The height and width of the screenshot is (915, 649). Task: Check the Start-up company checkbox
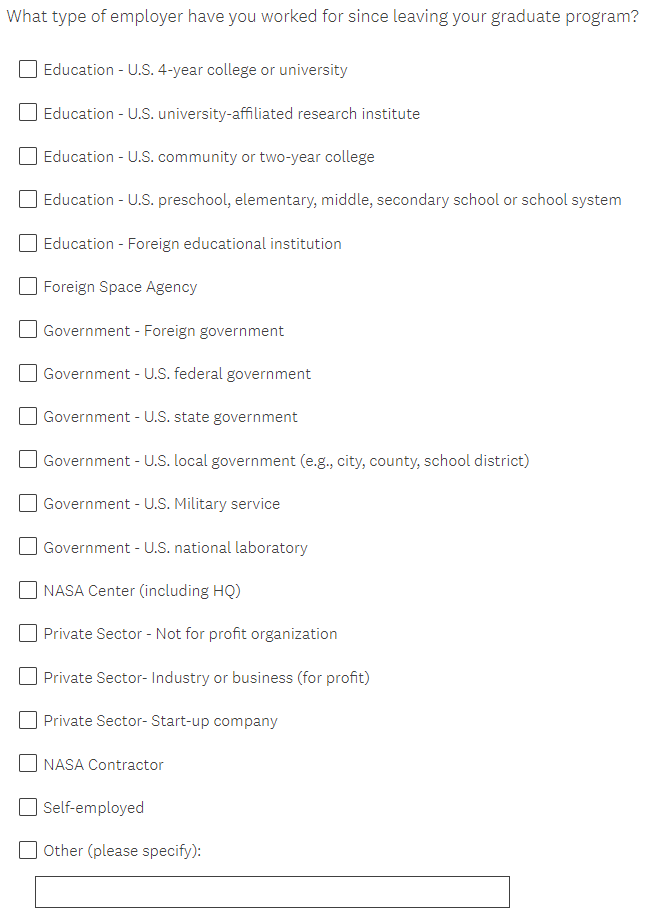[29, 721]
